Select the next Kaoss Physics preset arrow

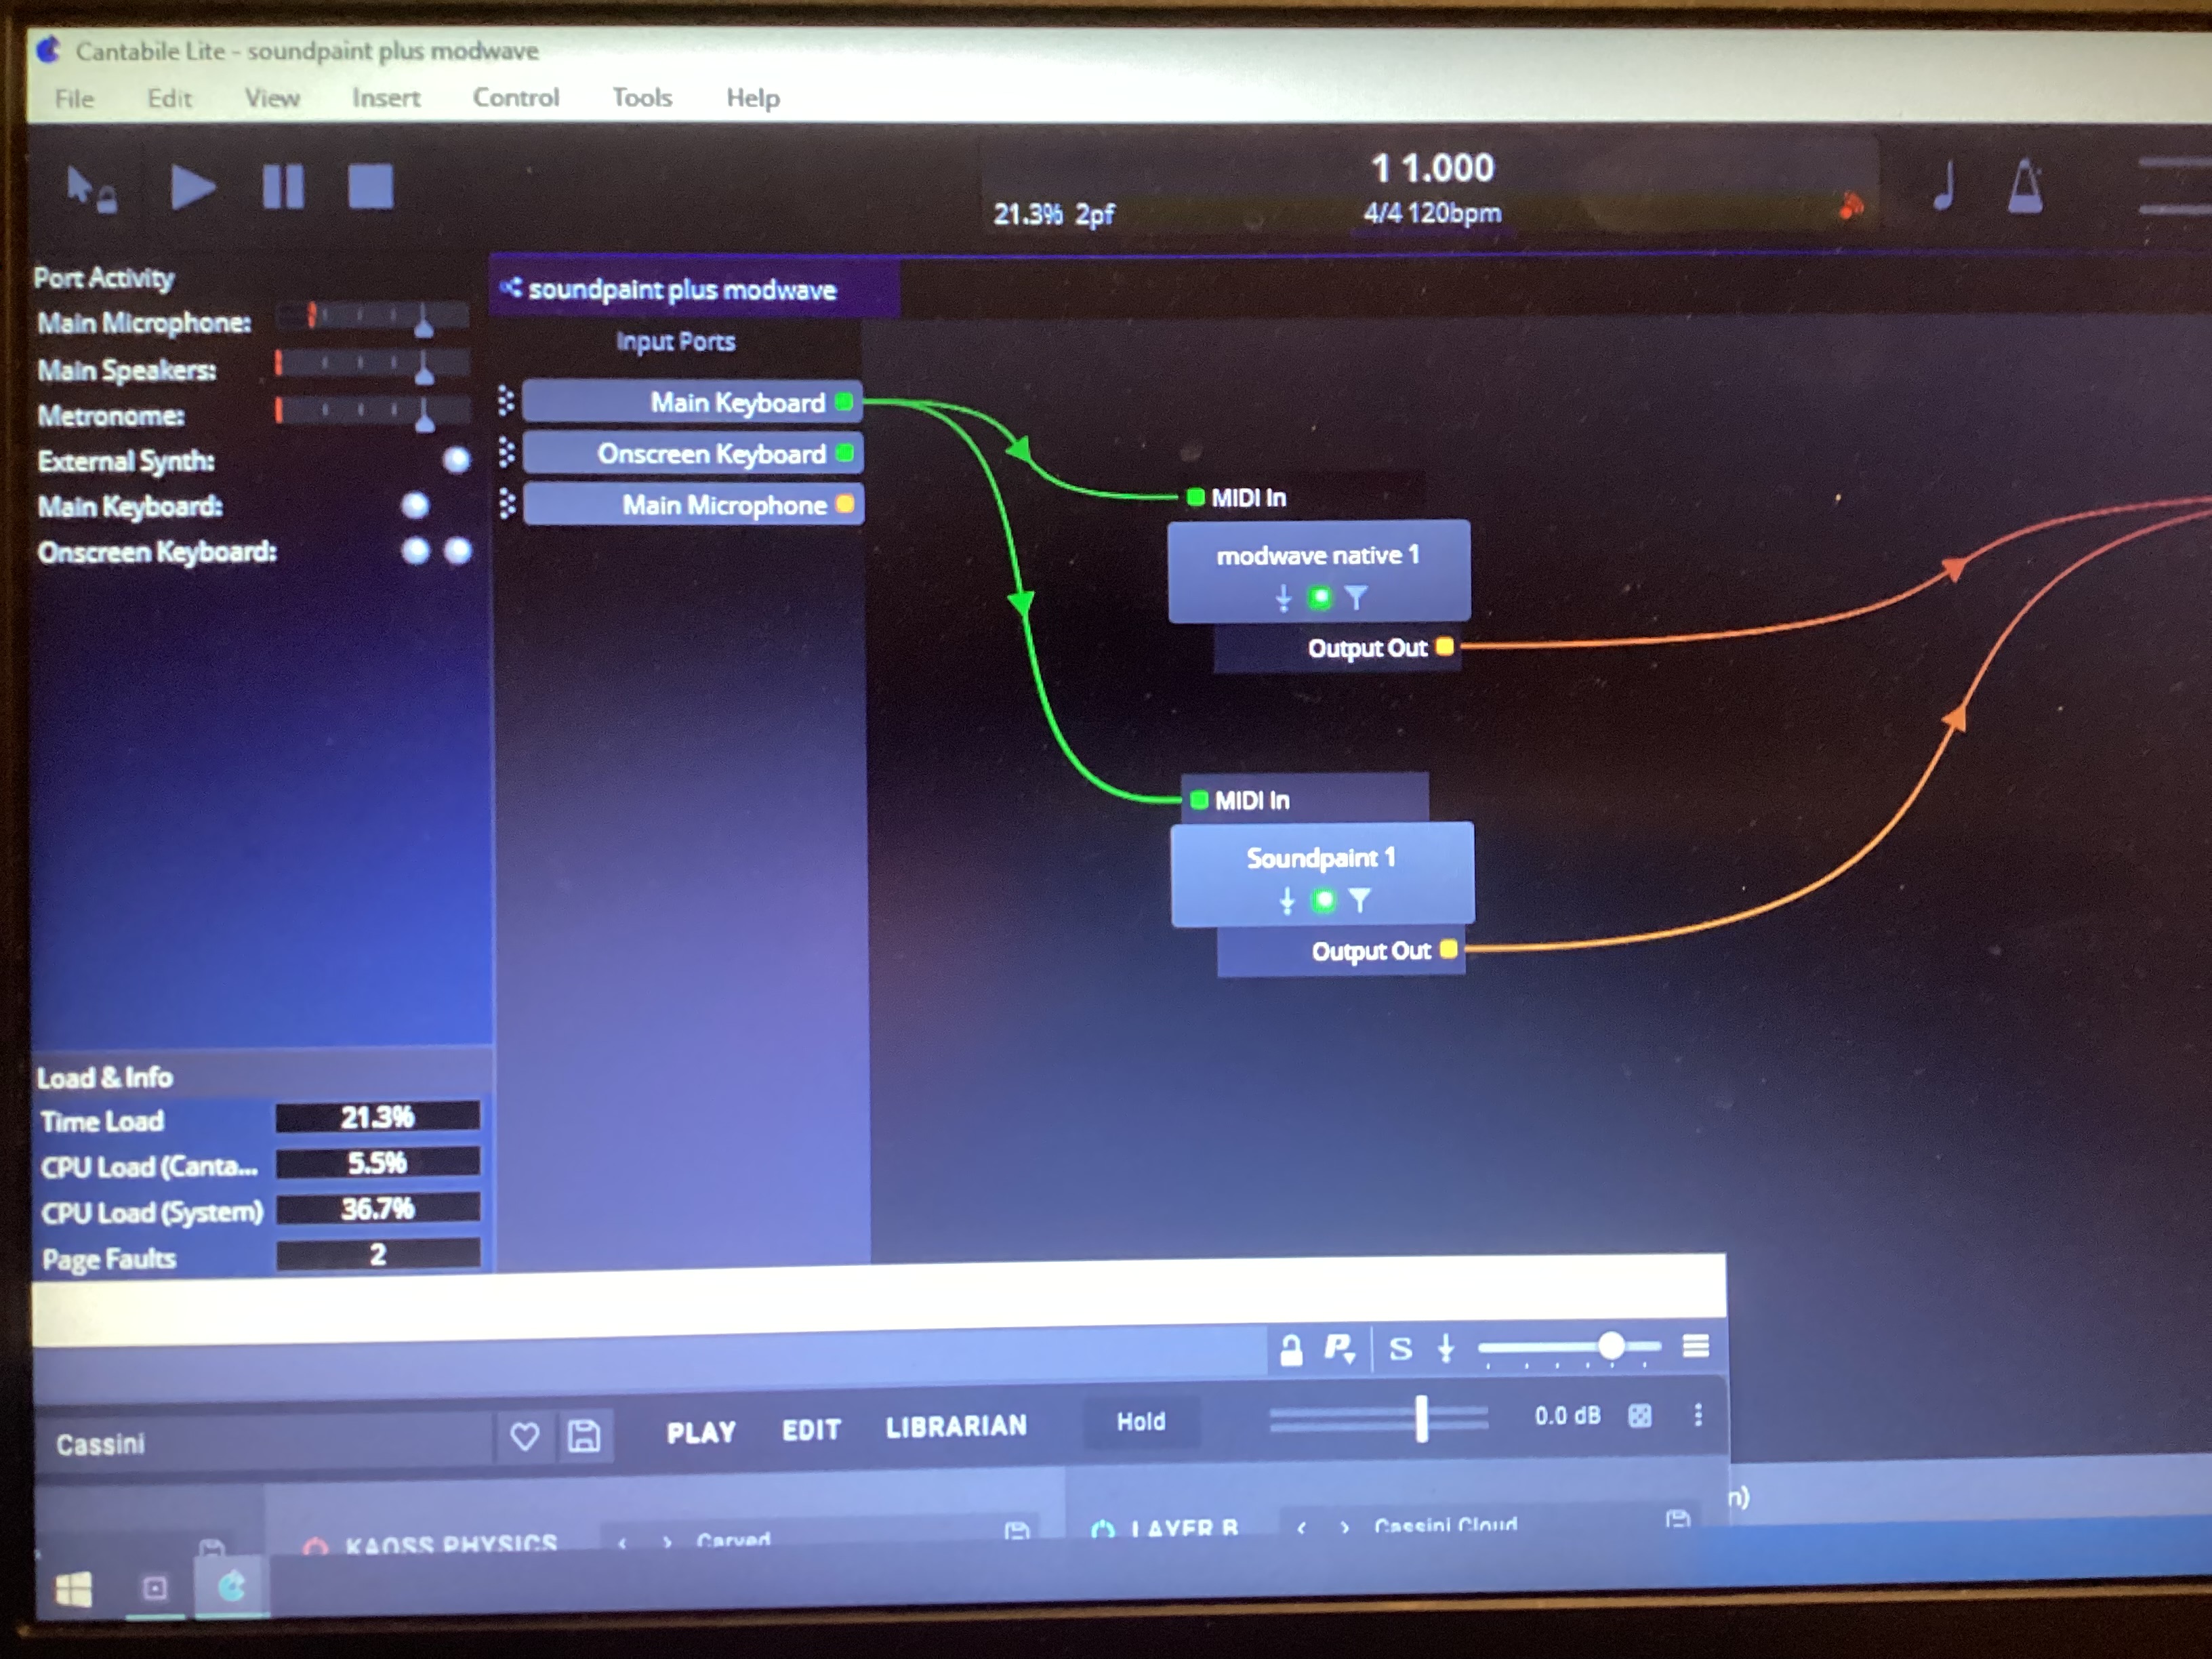click(x=667, y=1542)
